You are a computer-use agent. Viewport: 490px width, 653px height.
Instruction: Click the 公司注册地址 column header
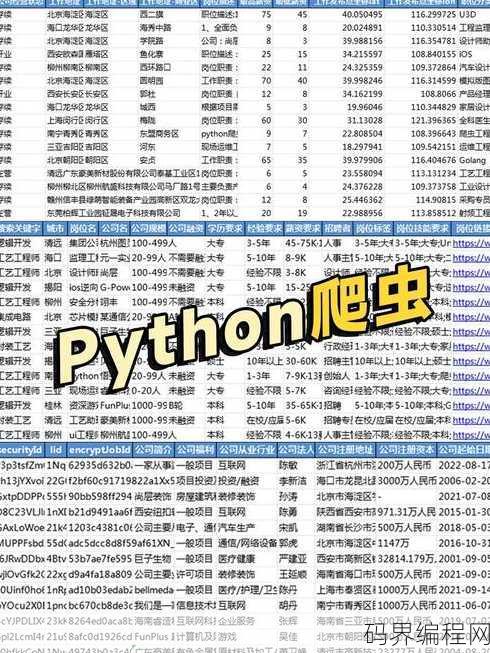(x=346, y=450)
